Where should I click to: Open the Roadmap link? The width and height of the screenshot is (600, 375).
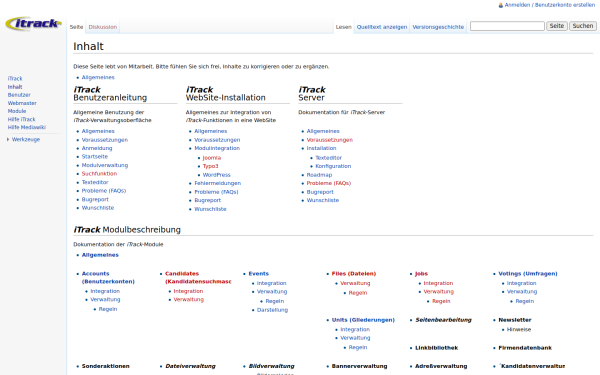coord(319,175)
